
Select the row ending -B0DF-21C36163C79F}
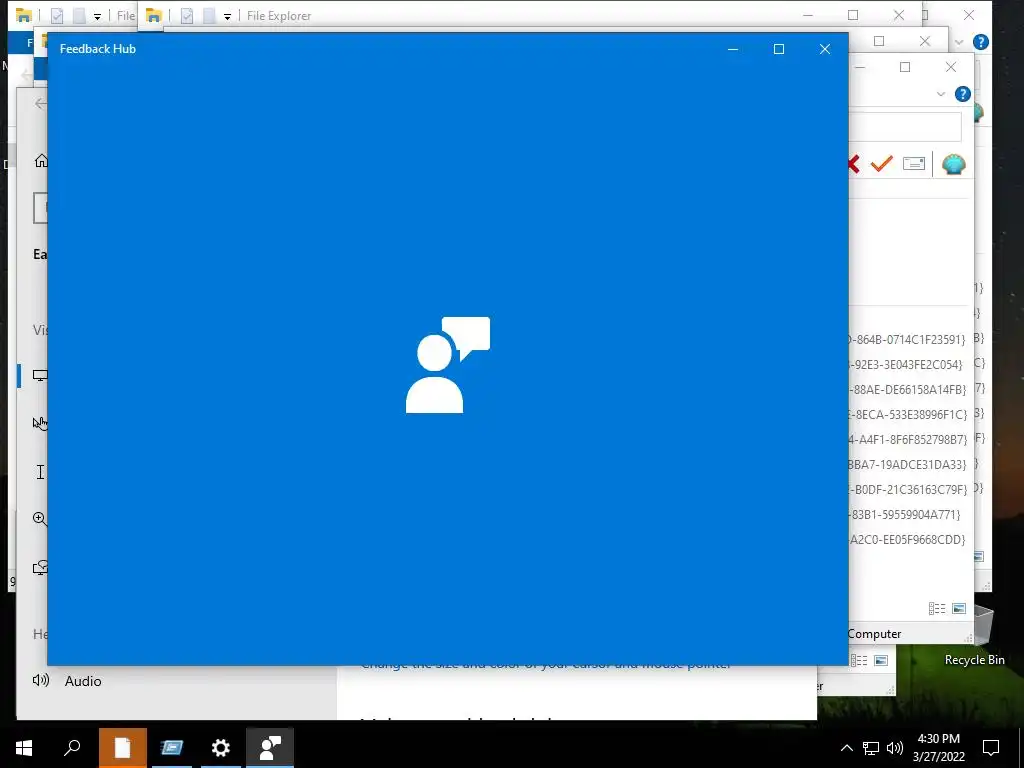tap(908, 490)
